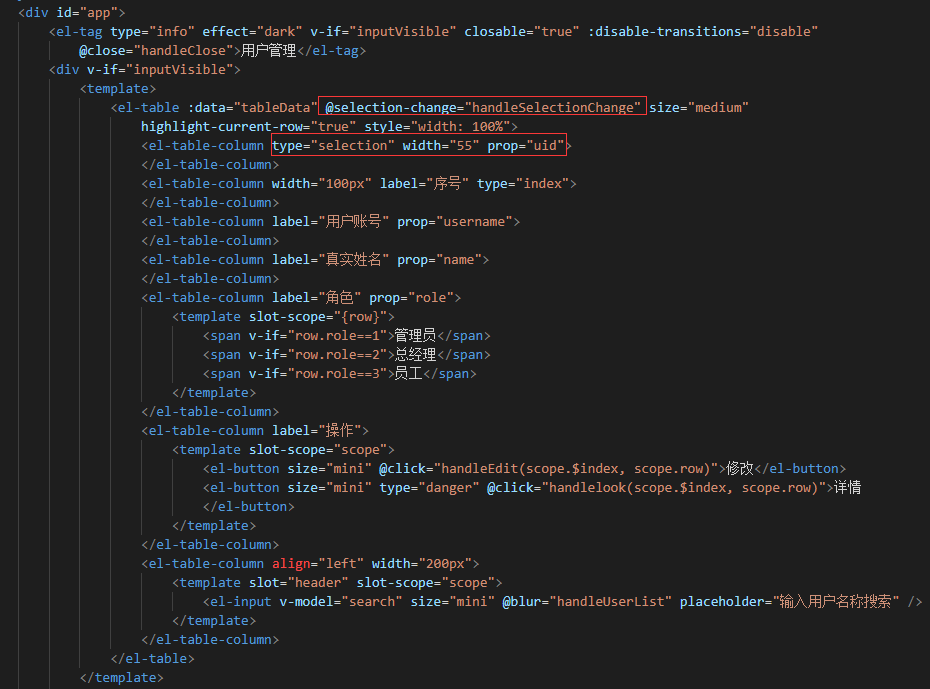This screenshot has height=689, width=930.
Task: Click the 员工 span text
Action: click(409, 373)
